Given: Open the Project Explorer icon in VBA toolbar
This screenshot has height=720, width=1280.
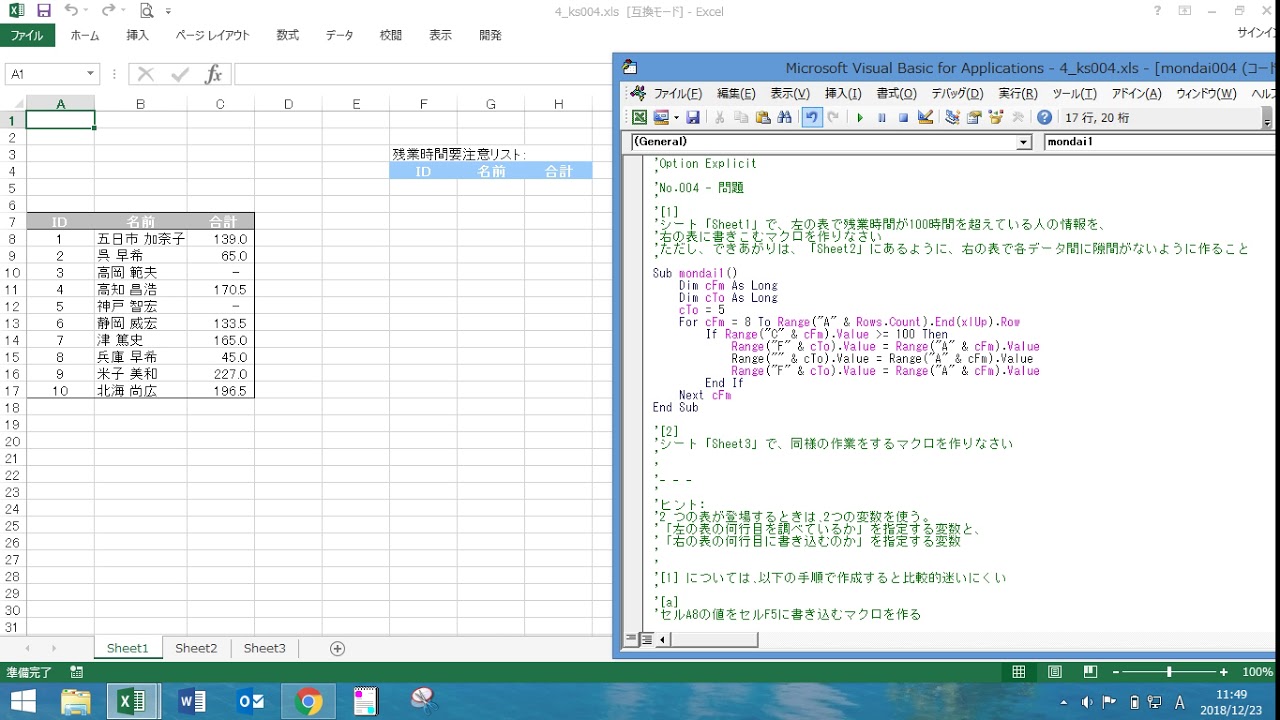Looking at the screenshot, I should (952, 118).
